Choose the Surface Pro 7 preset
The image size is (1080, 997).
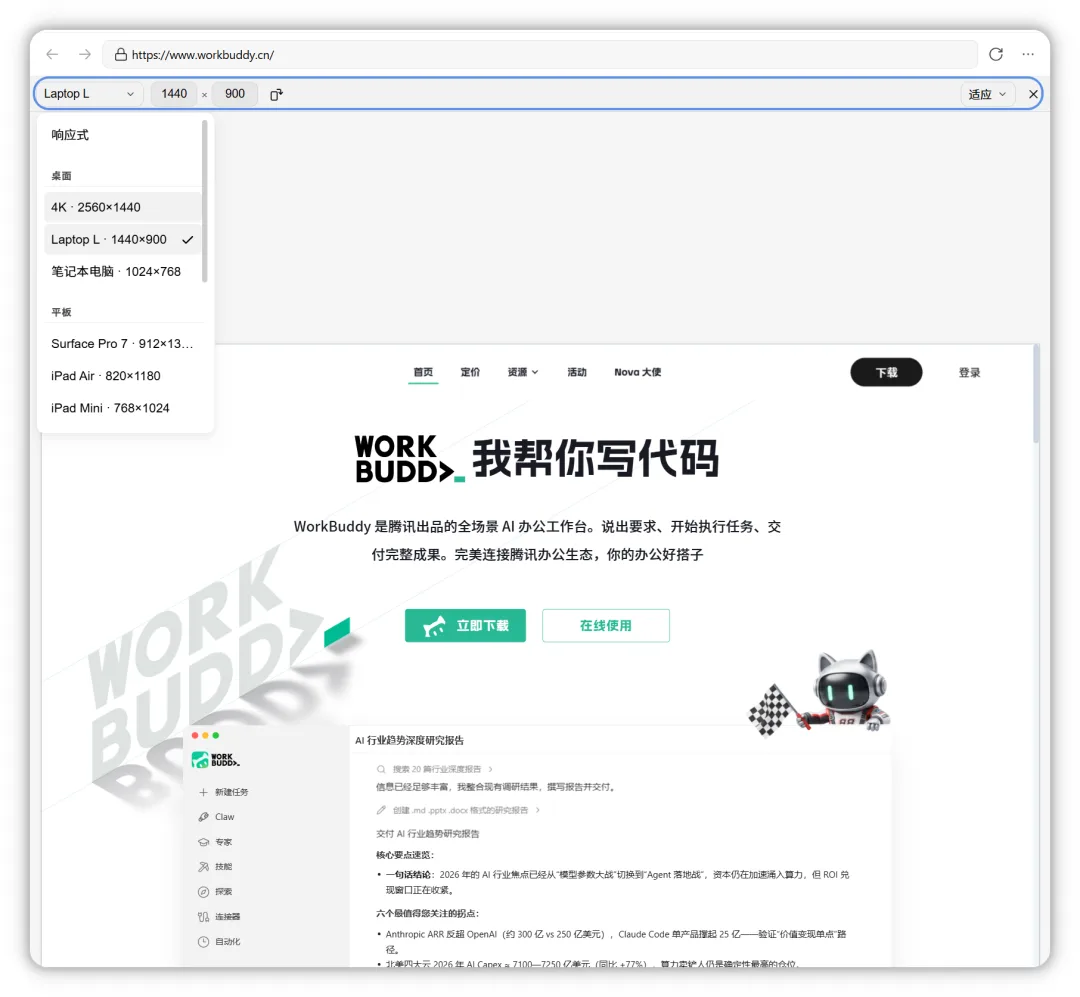tap(123, 344)
